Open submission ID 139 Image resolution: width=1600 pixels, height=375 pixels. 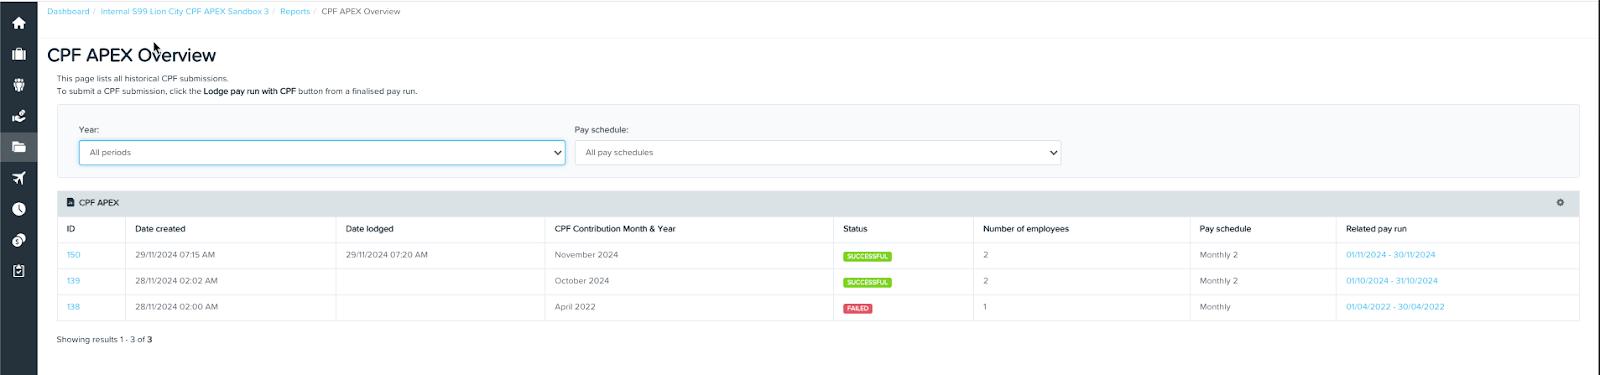[73, 281]
